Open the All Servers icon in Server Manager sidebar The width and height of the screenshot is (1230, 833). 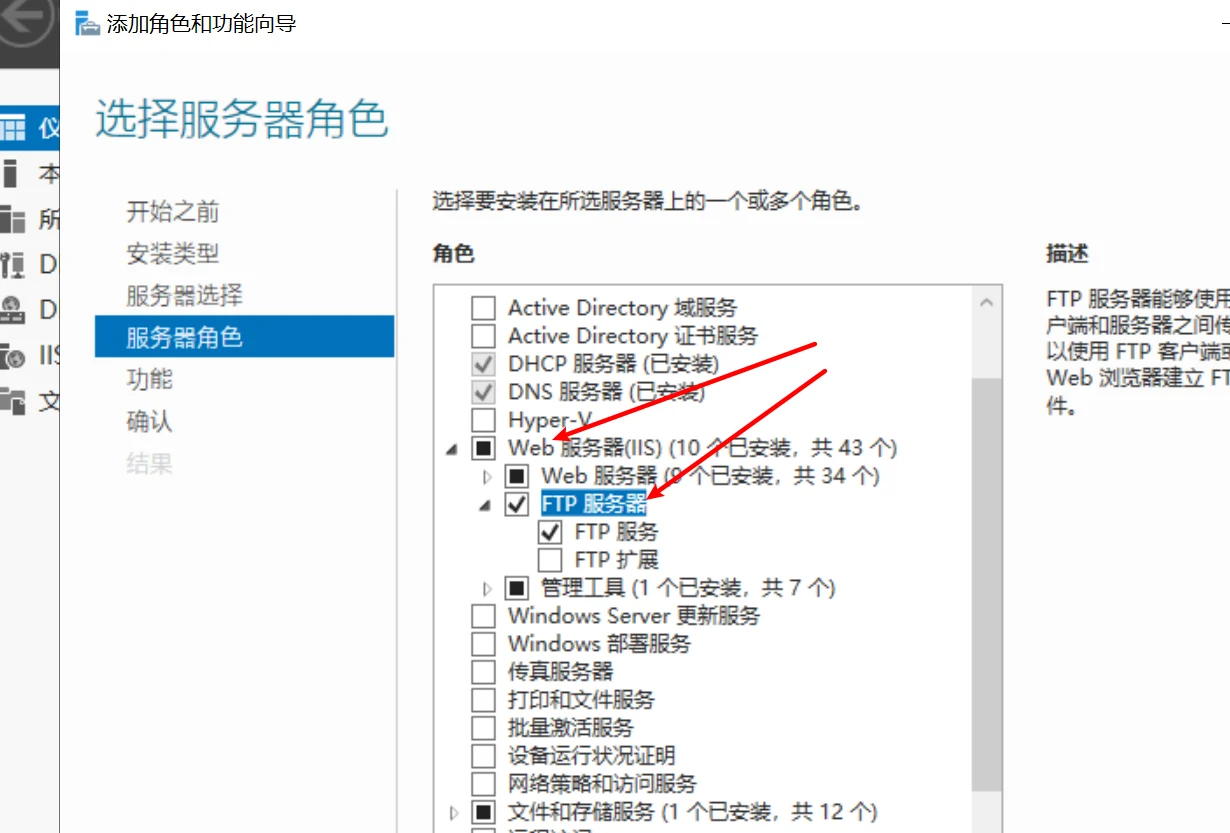[13, 219]
